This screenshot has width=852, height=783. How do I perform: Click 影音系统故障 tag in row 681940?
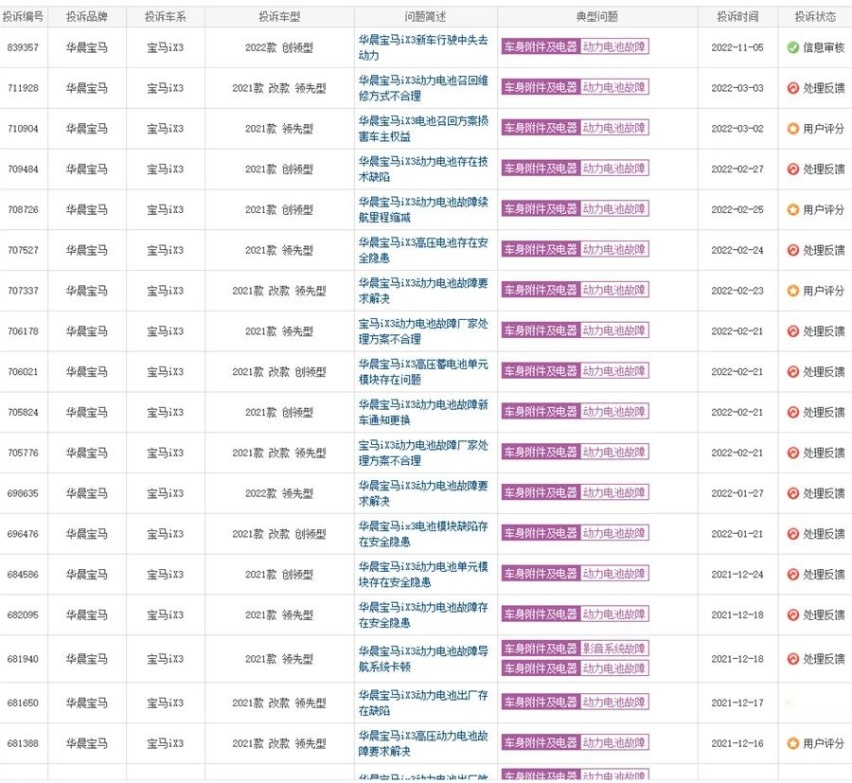[x=615, y=649]
